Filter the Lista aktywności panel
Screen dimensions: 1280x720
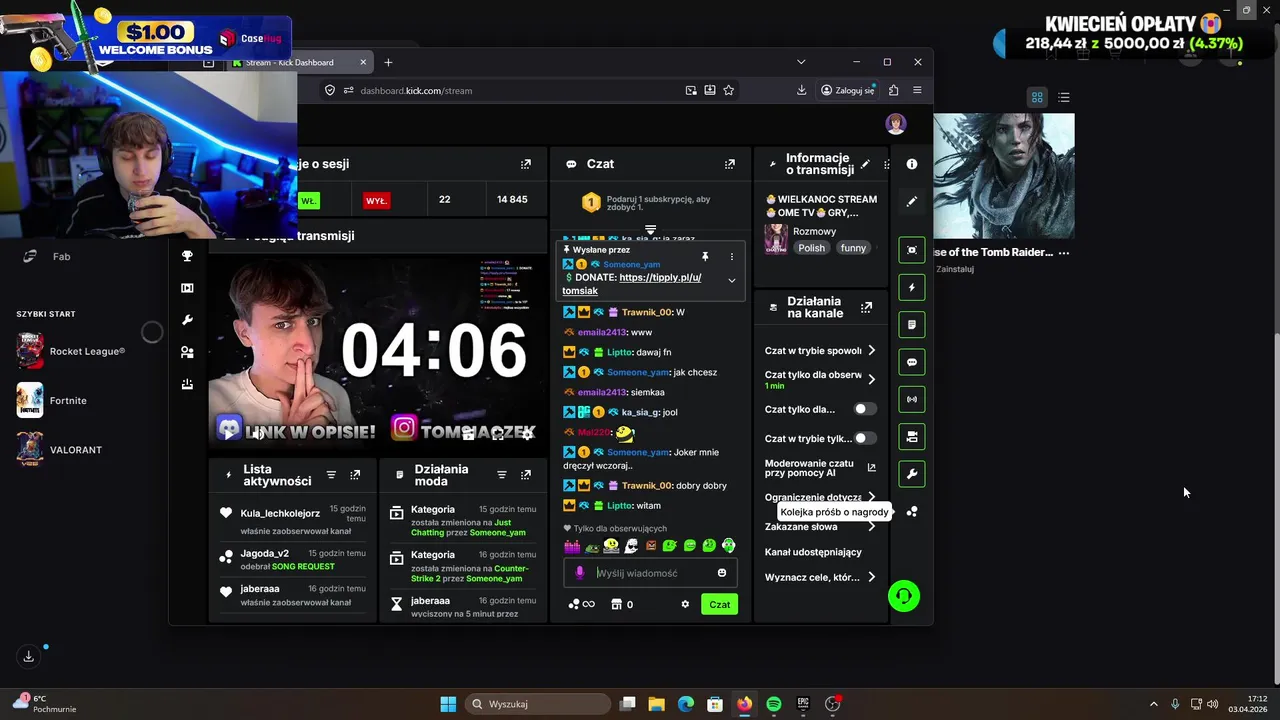click(x=331, y=475)
